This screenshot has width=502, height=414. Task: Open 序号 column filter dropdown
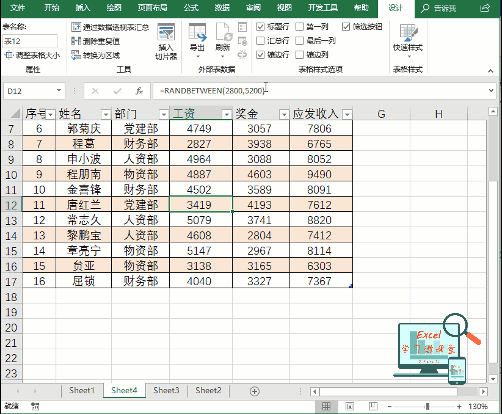51,115
